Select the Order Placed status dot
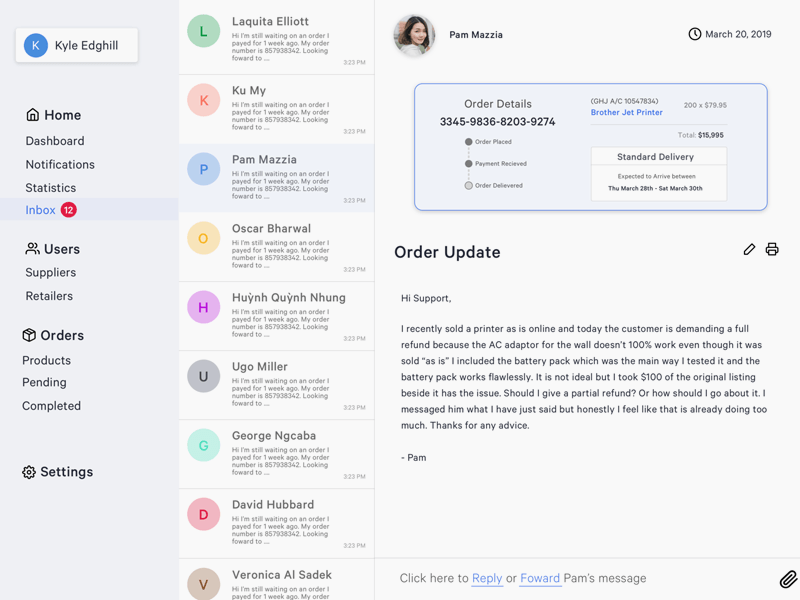The width and height of the screenshot is (800, 600). [467, 141]
